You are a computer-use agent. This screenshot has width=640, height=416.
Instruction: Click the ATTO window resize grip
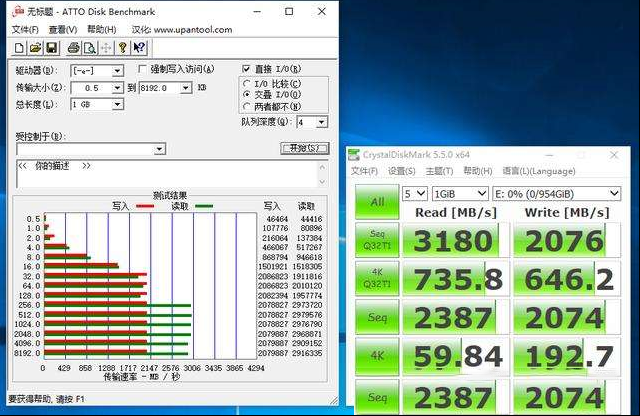[x=334, y=400]
